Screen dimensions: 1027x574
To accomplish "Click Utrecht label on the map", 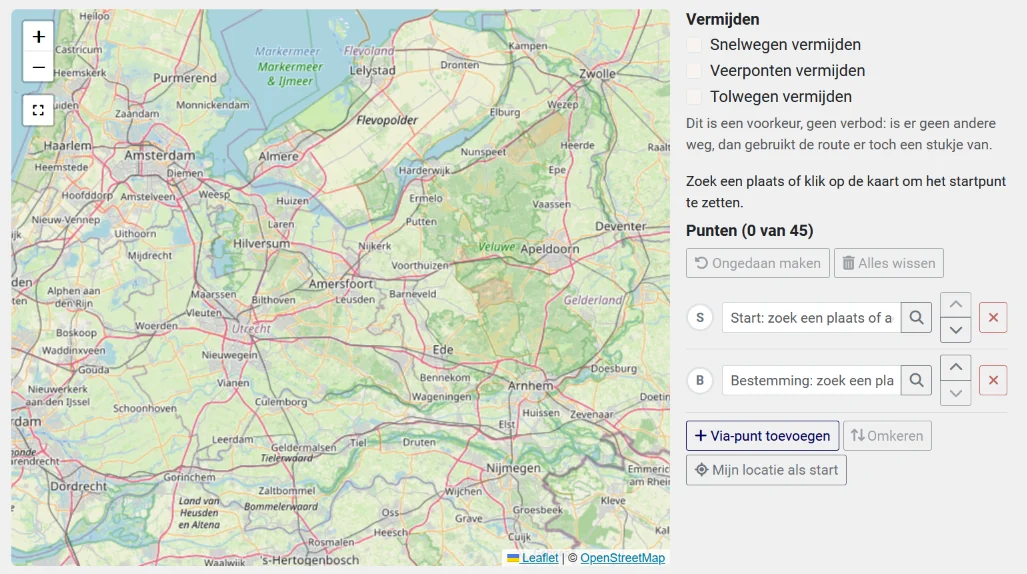I will [x=251, y=328].
